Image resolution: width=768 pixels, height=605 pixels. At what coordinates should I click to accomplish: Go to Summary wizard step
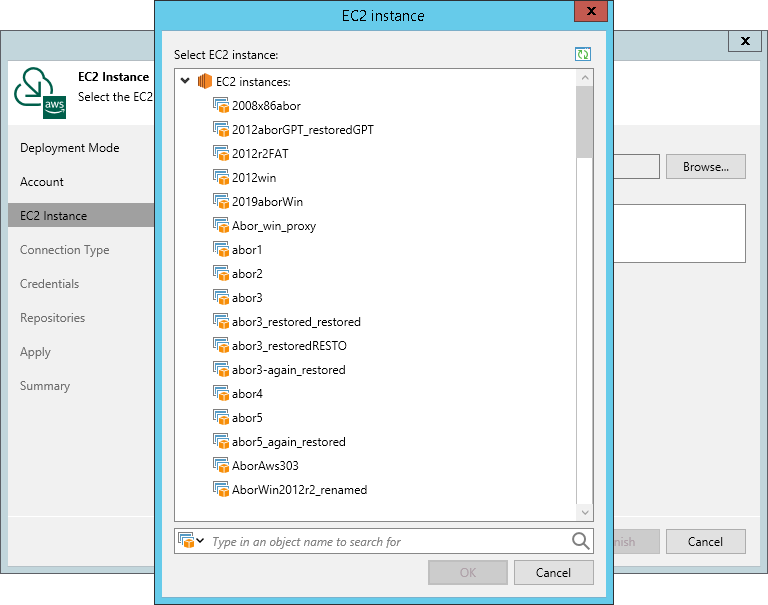tap(45, 386)
